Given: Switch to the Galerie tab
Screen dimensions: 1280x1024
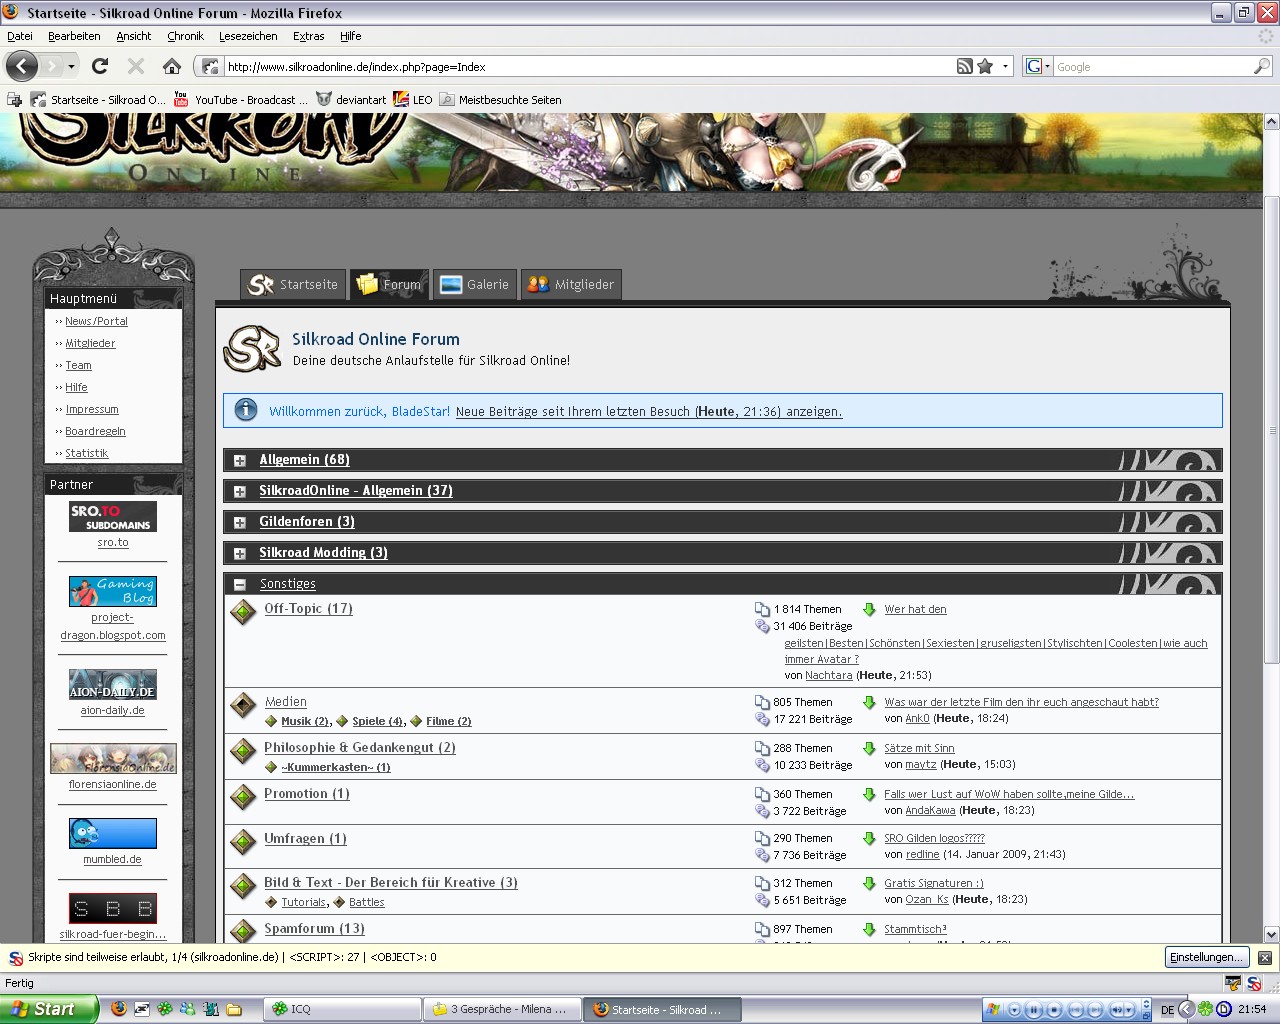Looking at the screenshot, I should [x=475, y=284].
